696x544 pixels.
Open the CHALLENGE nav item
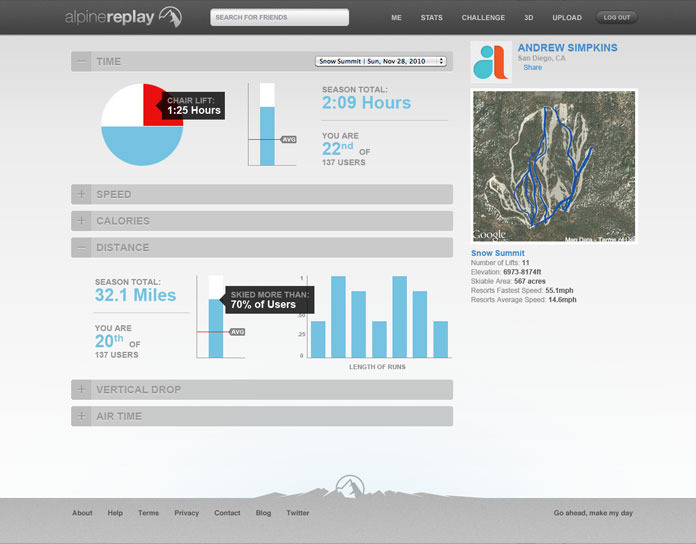coord(483,18)
